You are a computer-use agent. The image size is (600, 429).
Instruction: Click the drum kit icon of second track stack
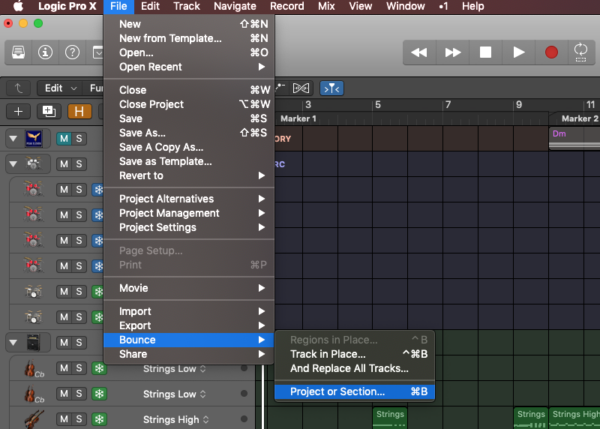[x=34, y=164]
